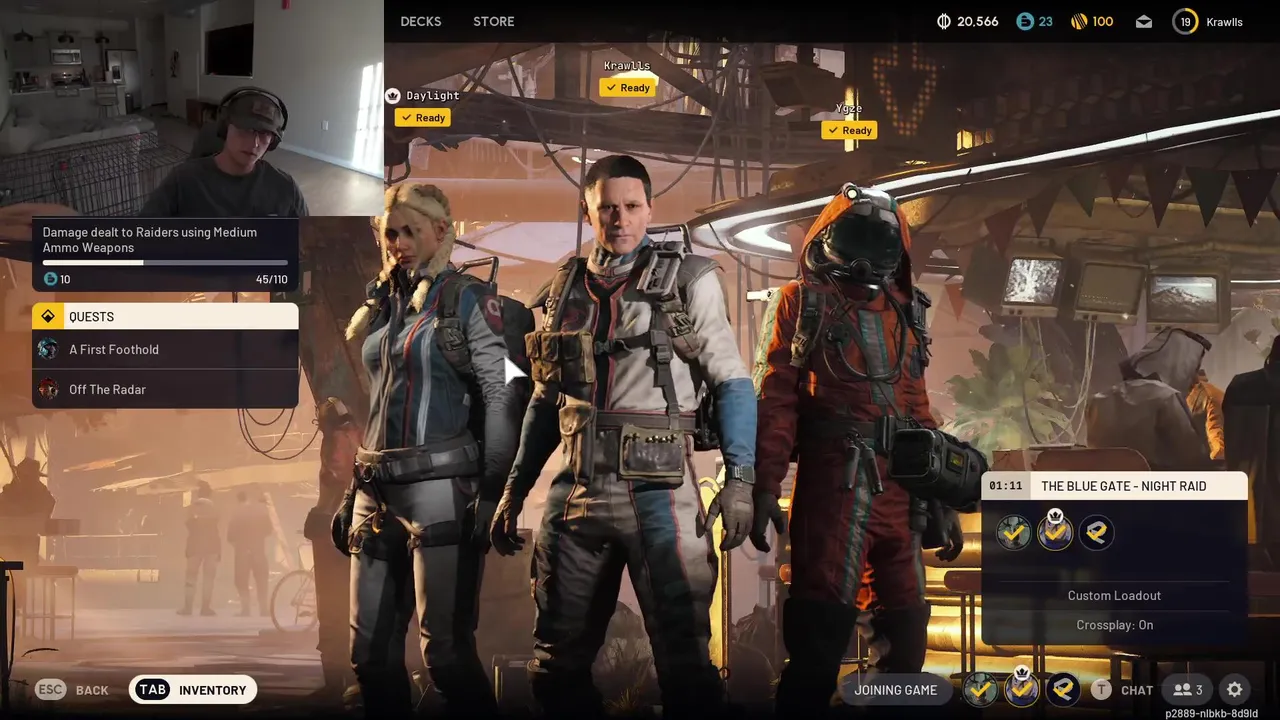Click the Off The Radar quest icon
This screenshot has width=1280, height=720.
coord(47,389)
